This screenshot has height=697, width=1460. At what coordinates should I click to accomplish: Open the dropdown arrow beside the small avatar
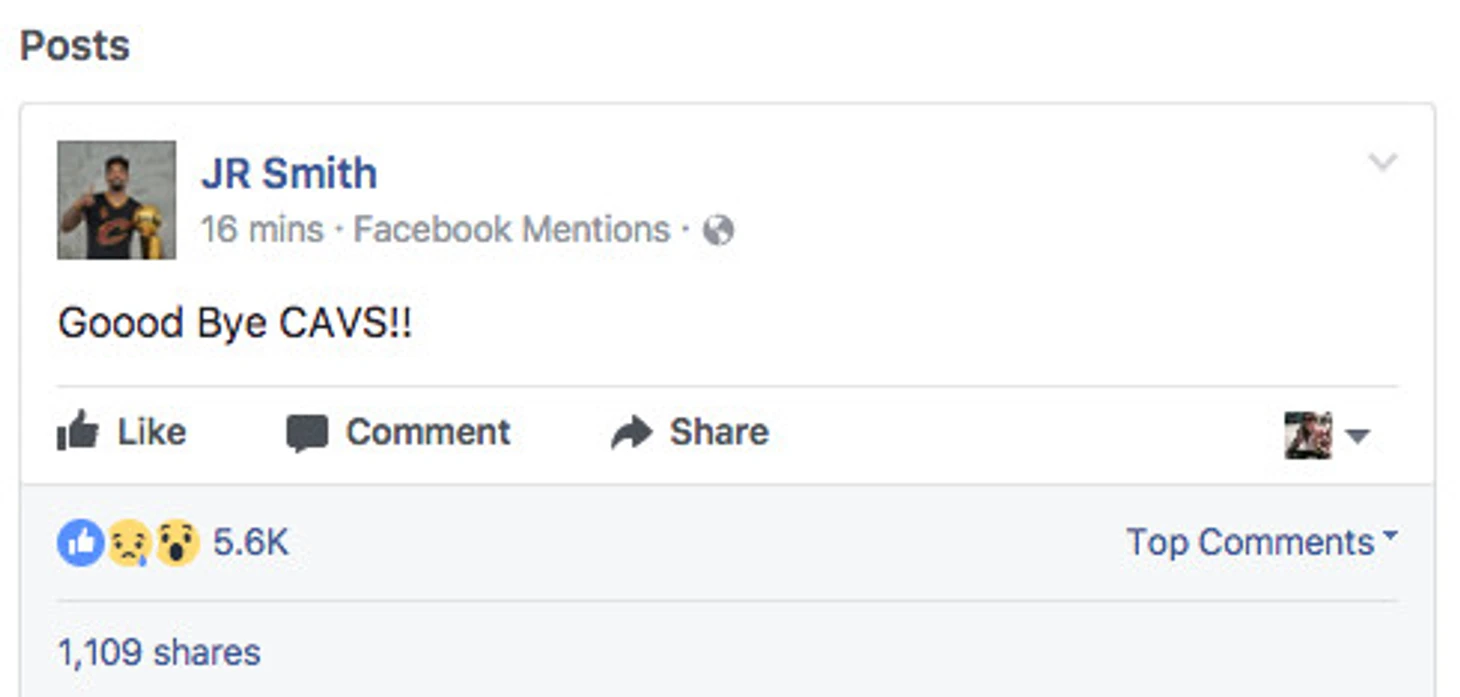(x=1357, y=436)
